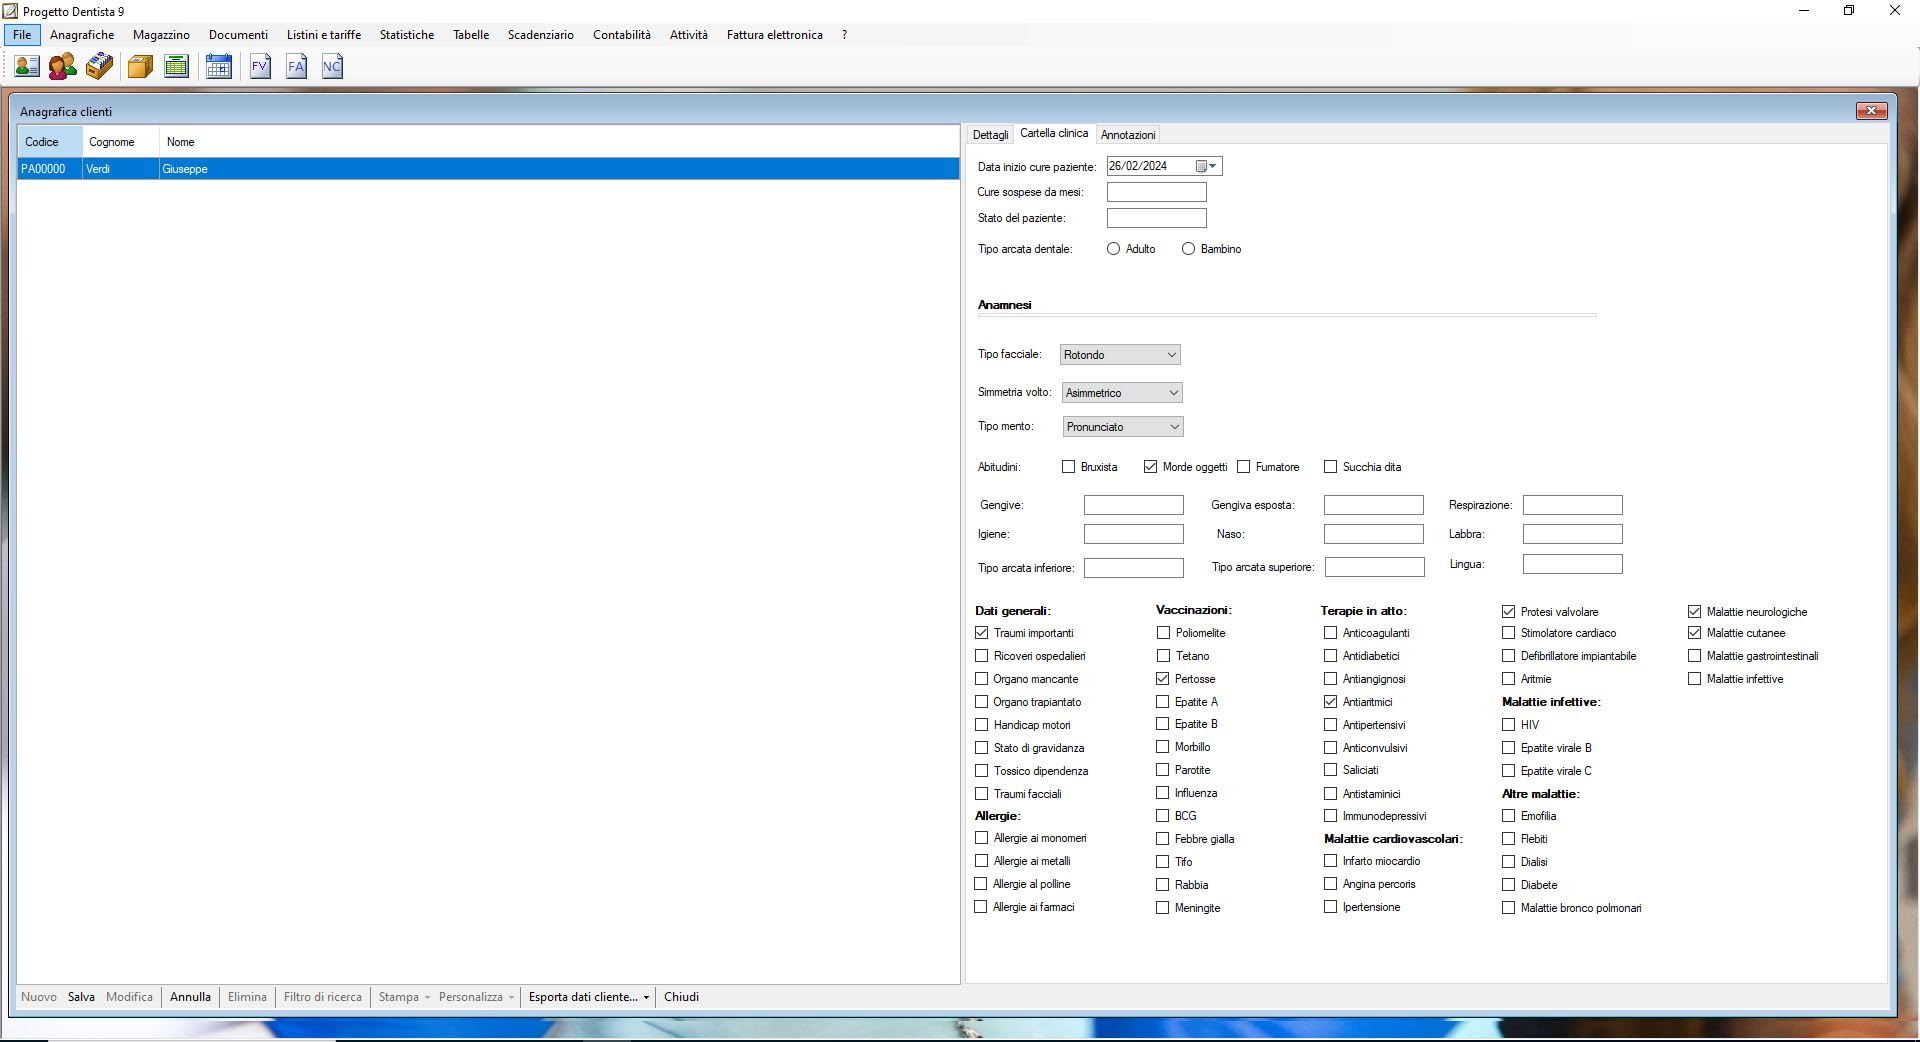Untick the Morde oggetti checkbox
The height and width of the screenshot is (1042, 1920).
[1150, 467]
